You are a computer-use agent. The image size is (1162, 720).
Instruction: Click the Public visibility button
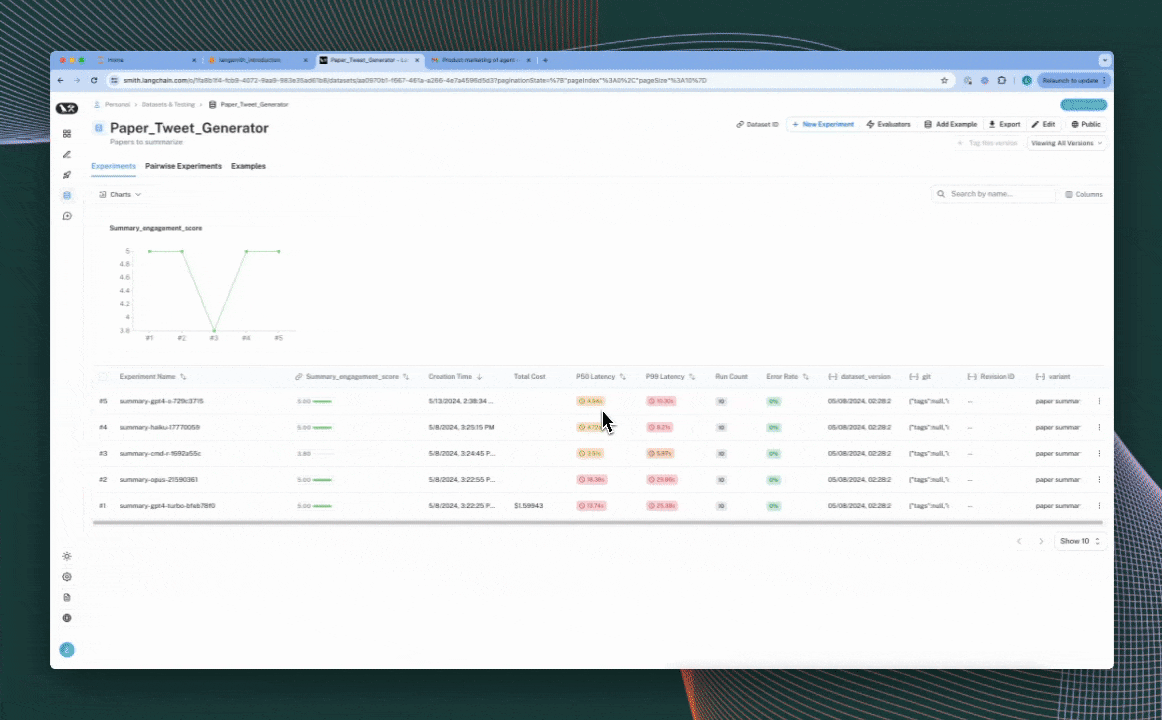coord(1086,124)
